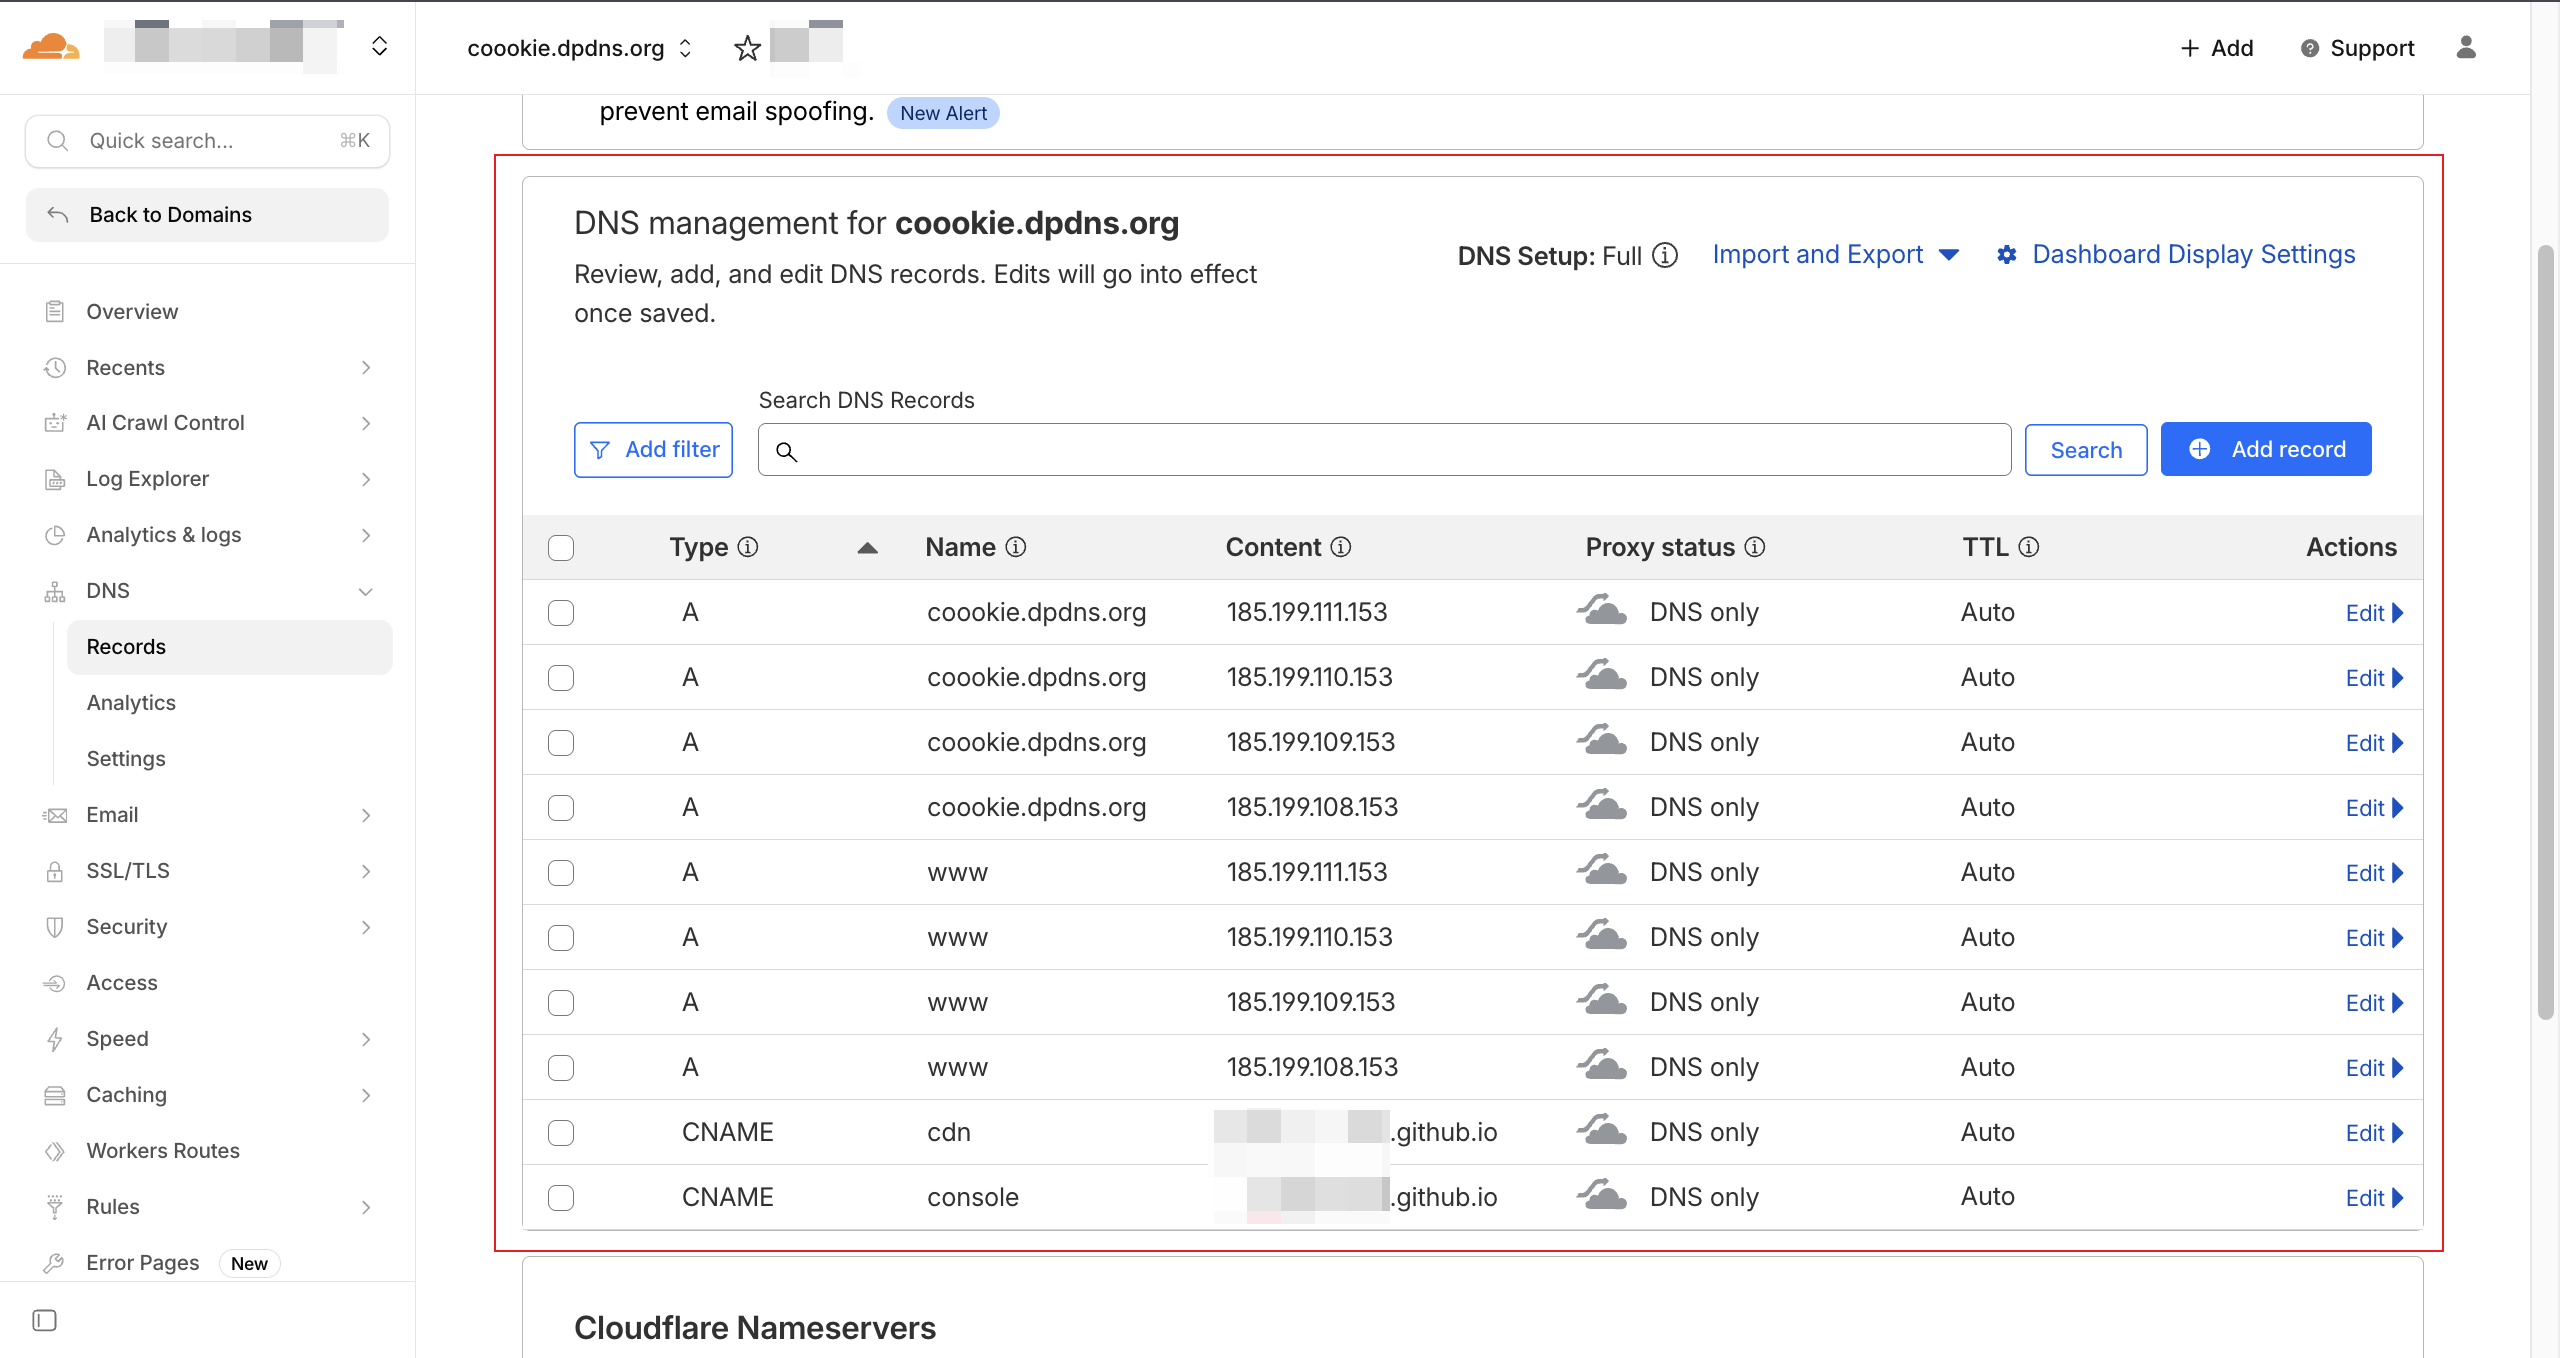Go to the Overview sidebar item
The height and width of the screenshot is (1358, 2560).
coord(132,311)
